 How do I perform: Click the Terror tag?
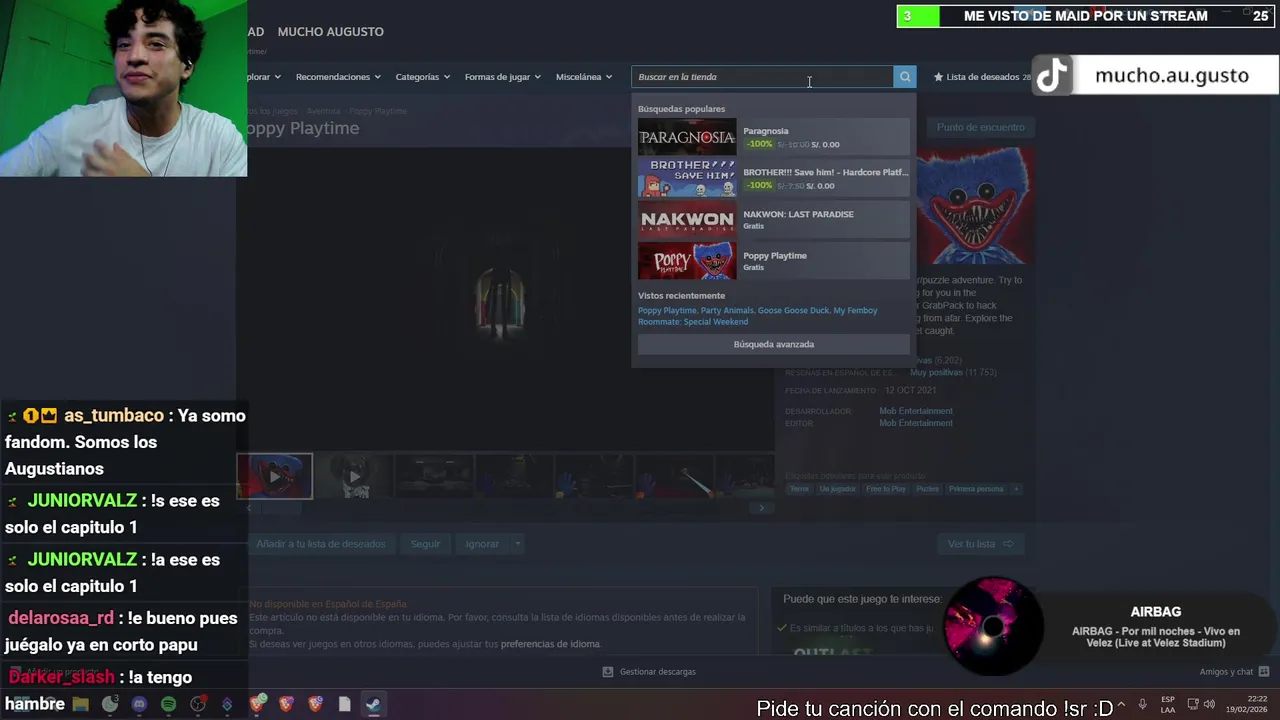(x=799, y=489)
